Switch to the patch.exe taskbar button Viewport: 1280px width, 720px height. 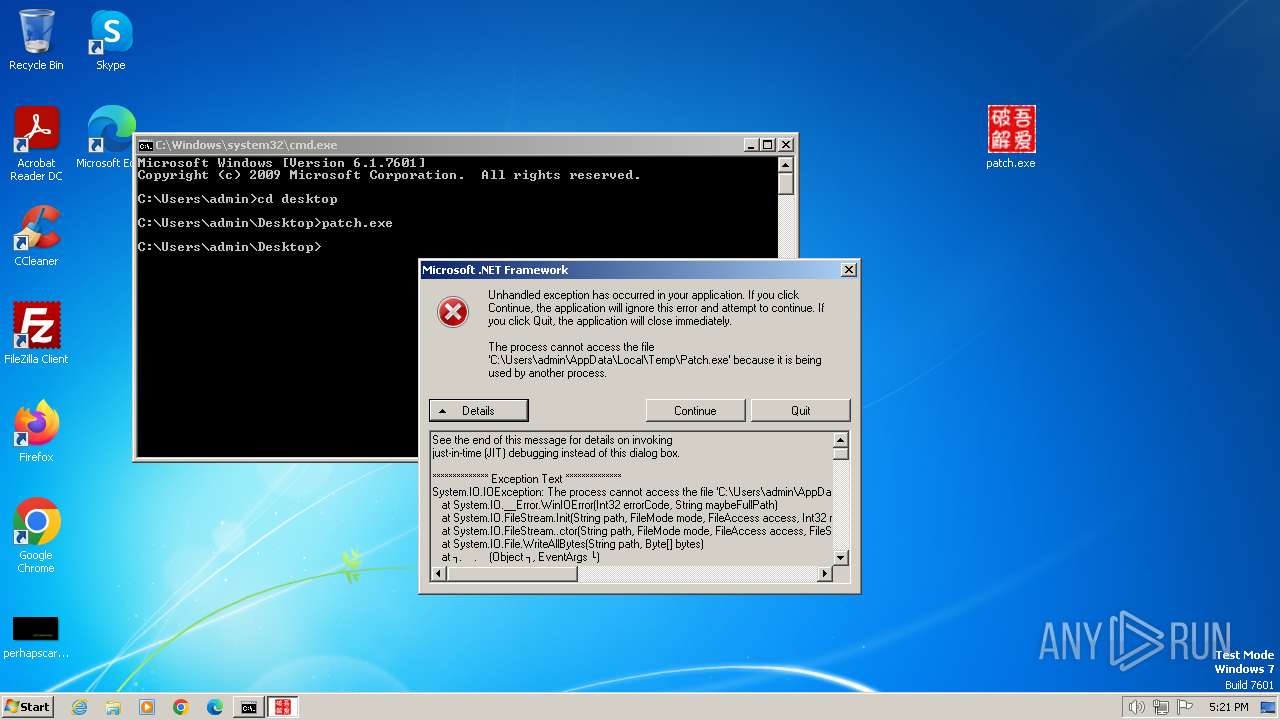tap(282, 707)
